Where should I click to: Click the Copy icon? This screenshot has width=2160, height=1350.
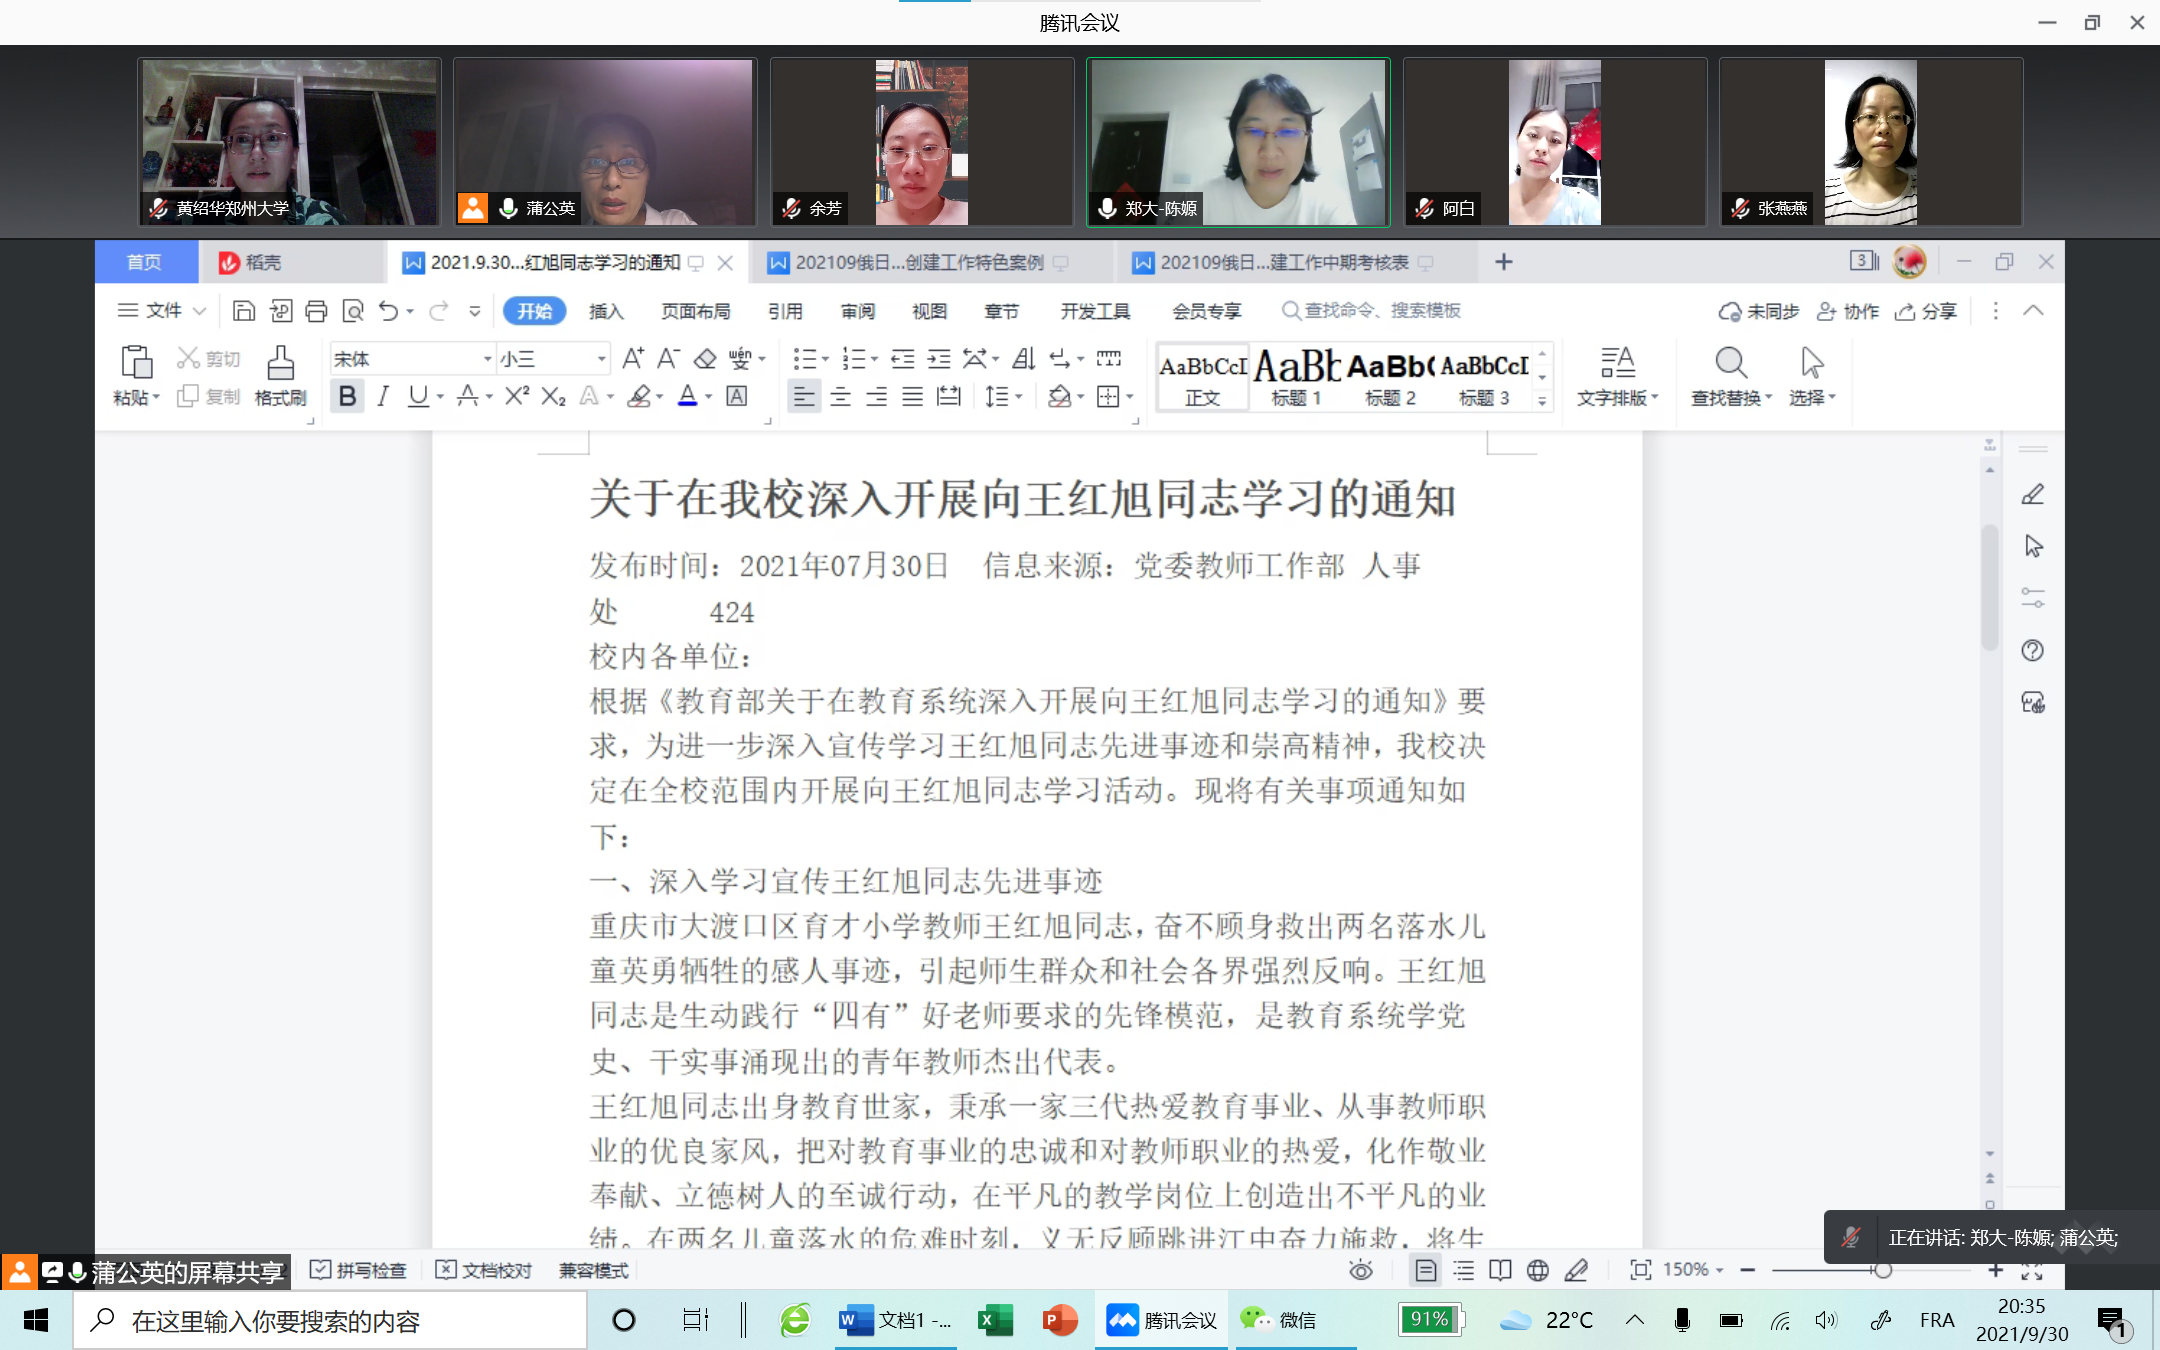pos(187,397)
